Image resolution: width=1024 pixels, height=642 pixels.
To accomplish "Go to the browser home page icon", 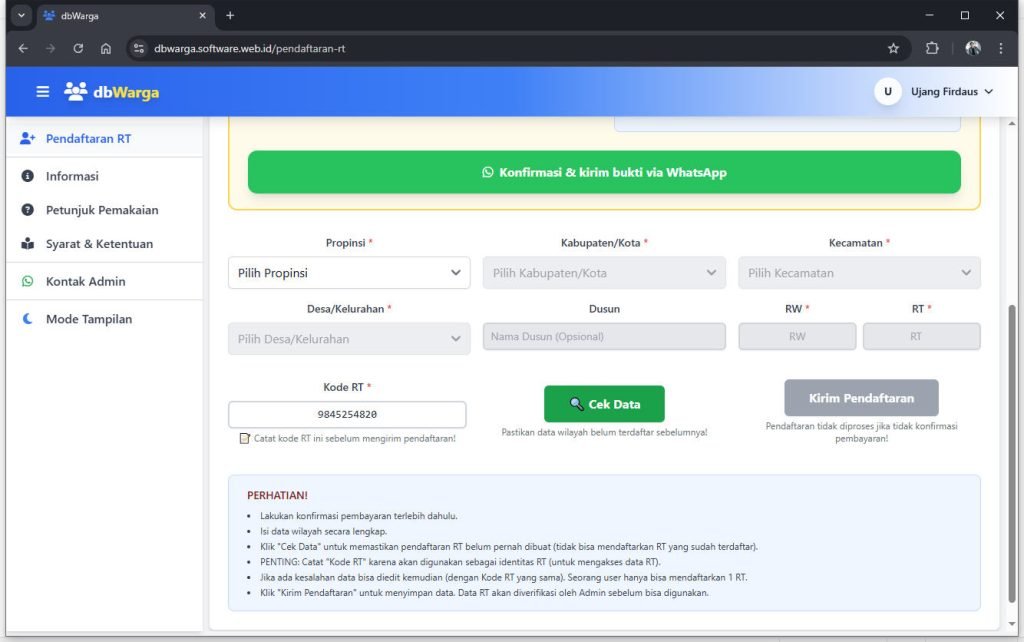I will coord(106,48).
